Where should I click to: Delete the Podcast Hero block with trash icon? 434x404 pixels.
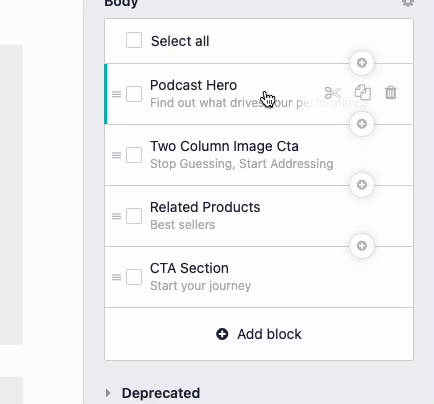(391, 92)
